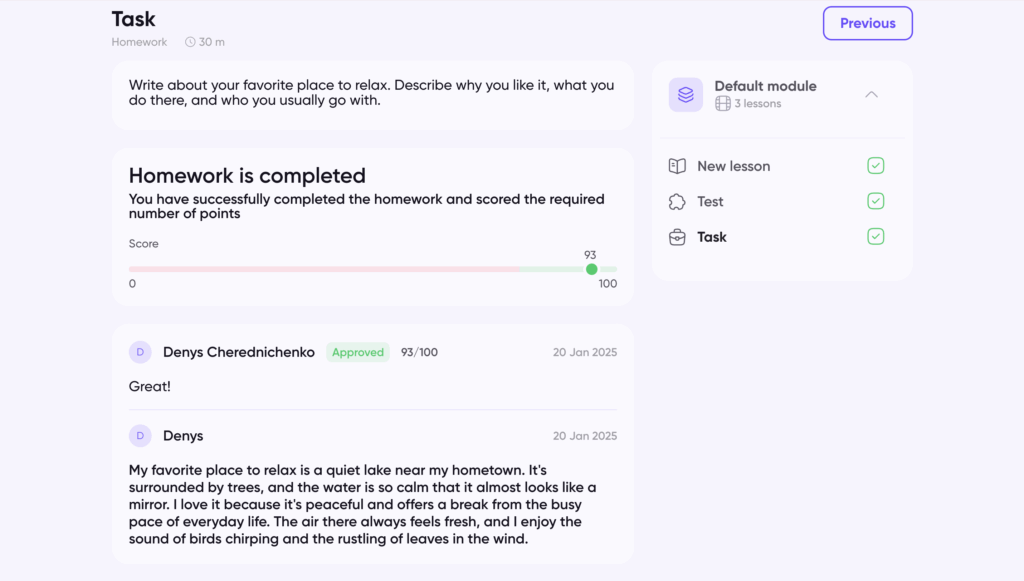Click the student avatar next to Denys
1024x581 pixels.
(x=140, y=436)
